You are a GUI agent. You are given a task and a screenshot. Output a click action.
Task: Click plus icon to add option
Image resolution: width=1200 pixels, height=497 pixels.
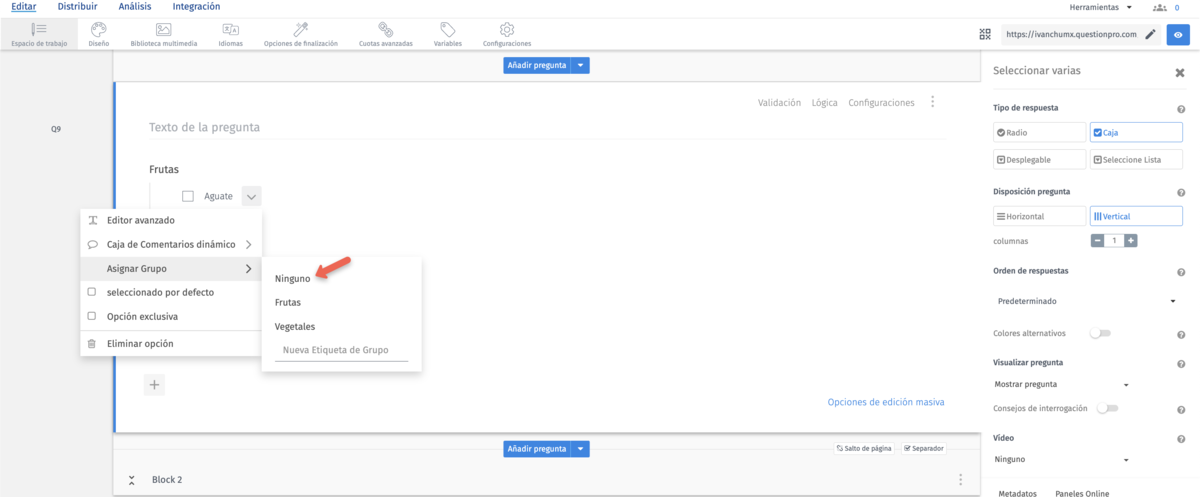(154, 384)
